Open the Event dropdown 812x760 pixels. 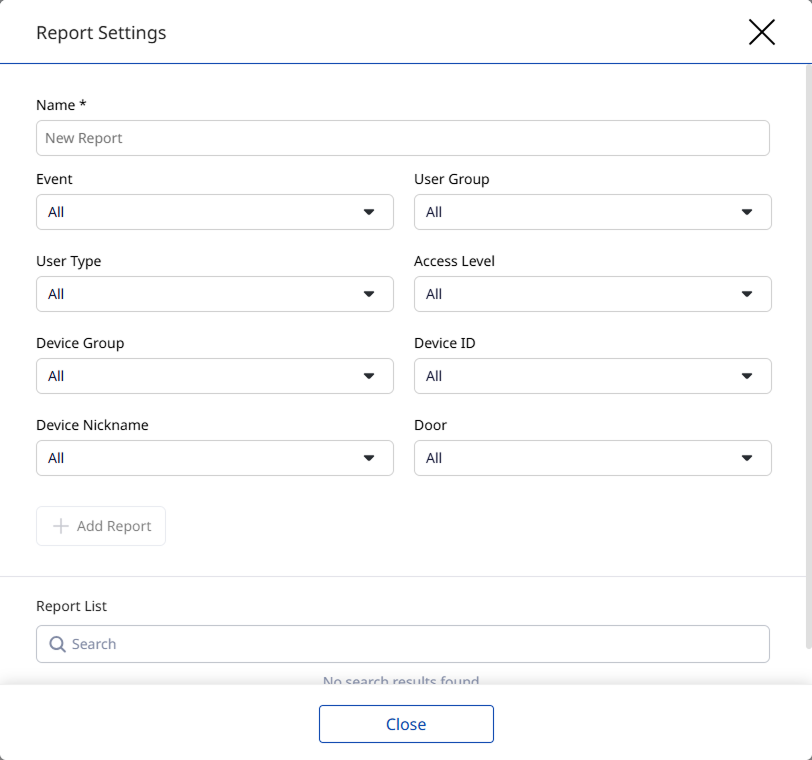pos(214,212)
